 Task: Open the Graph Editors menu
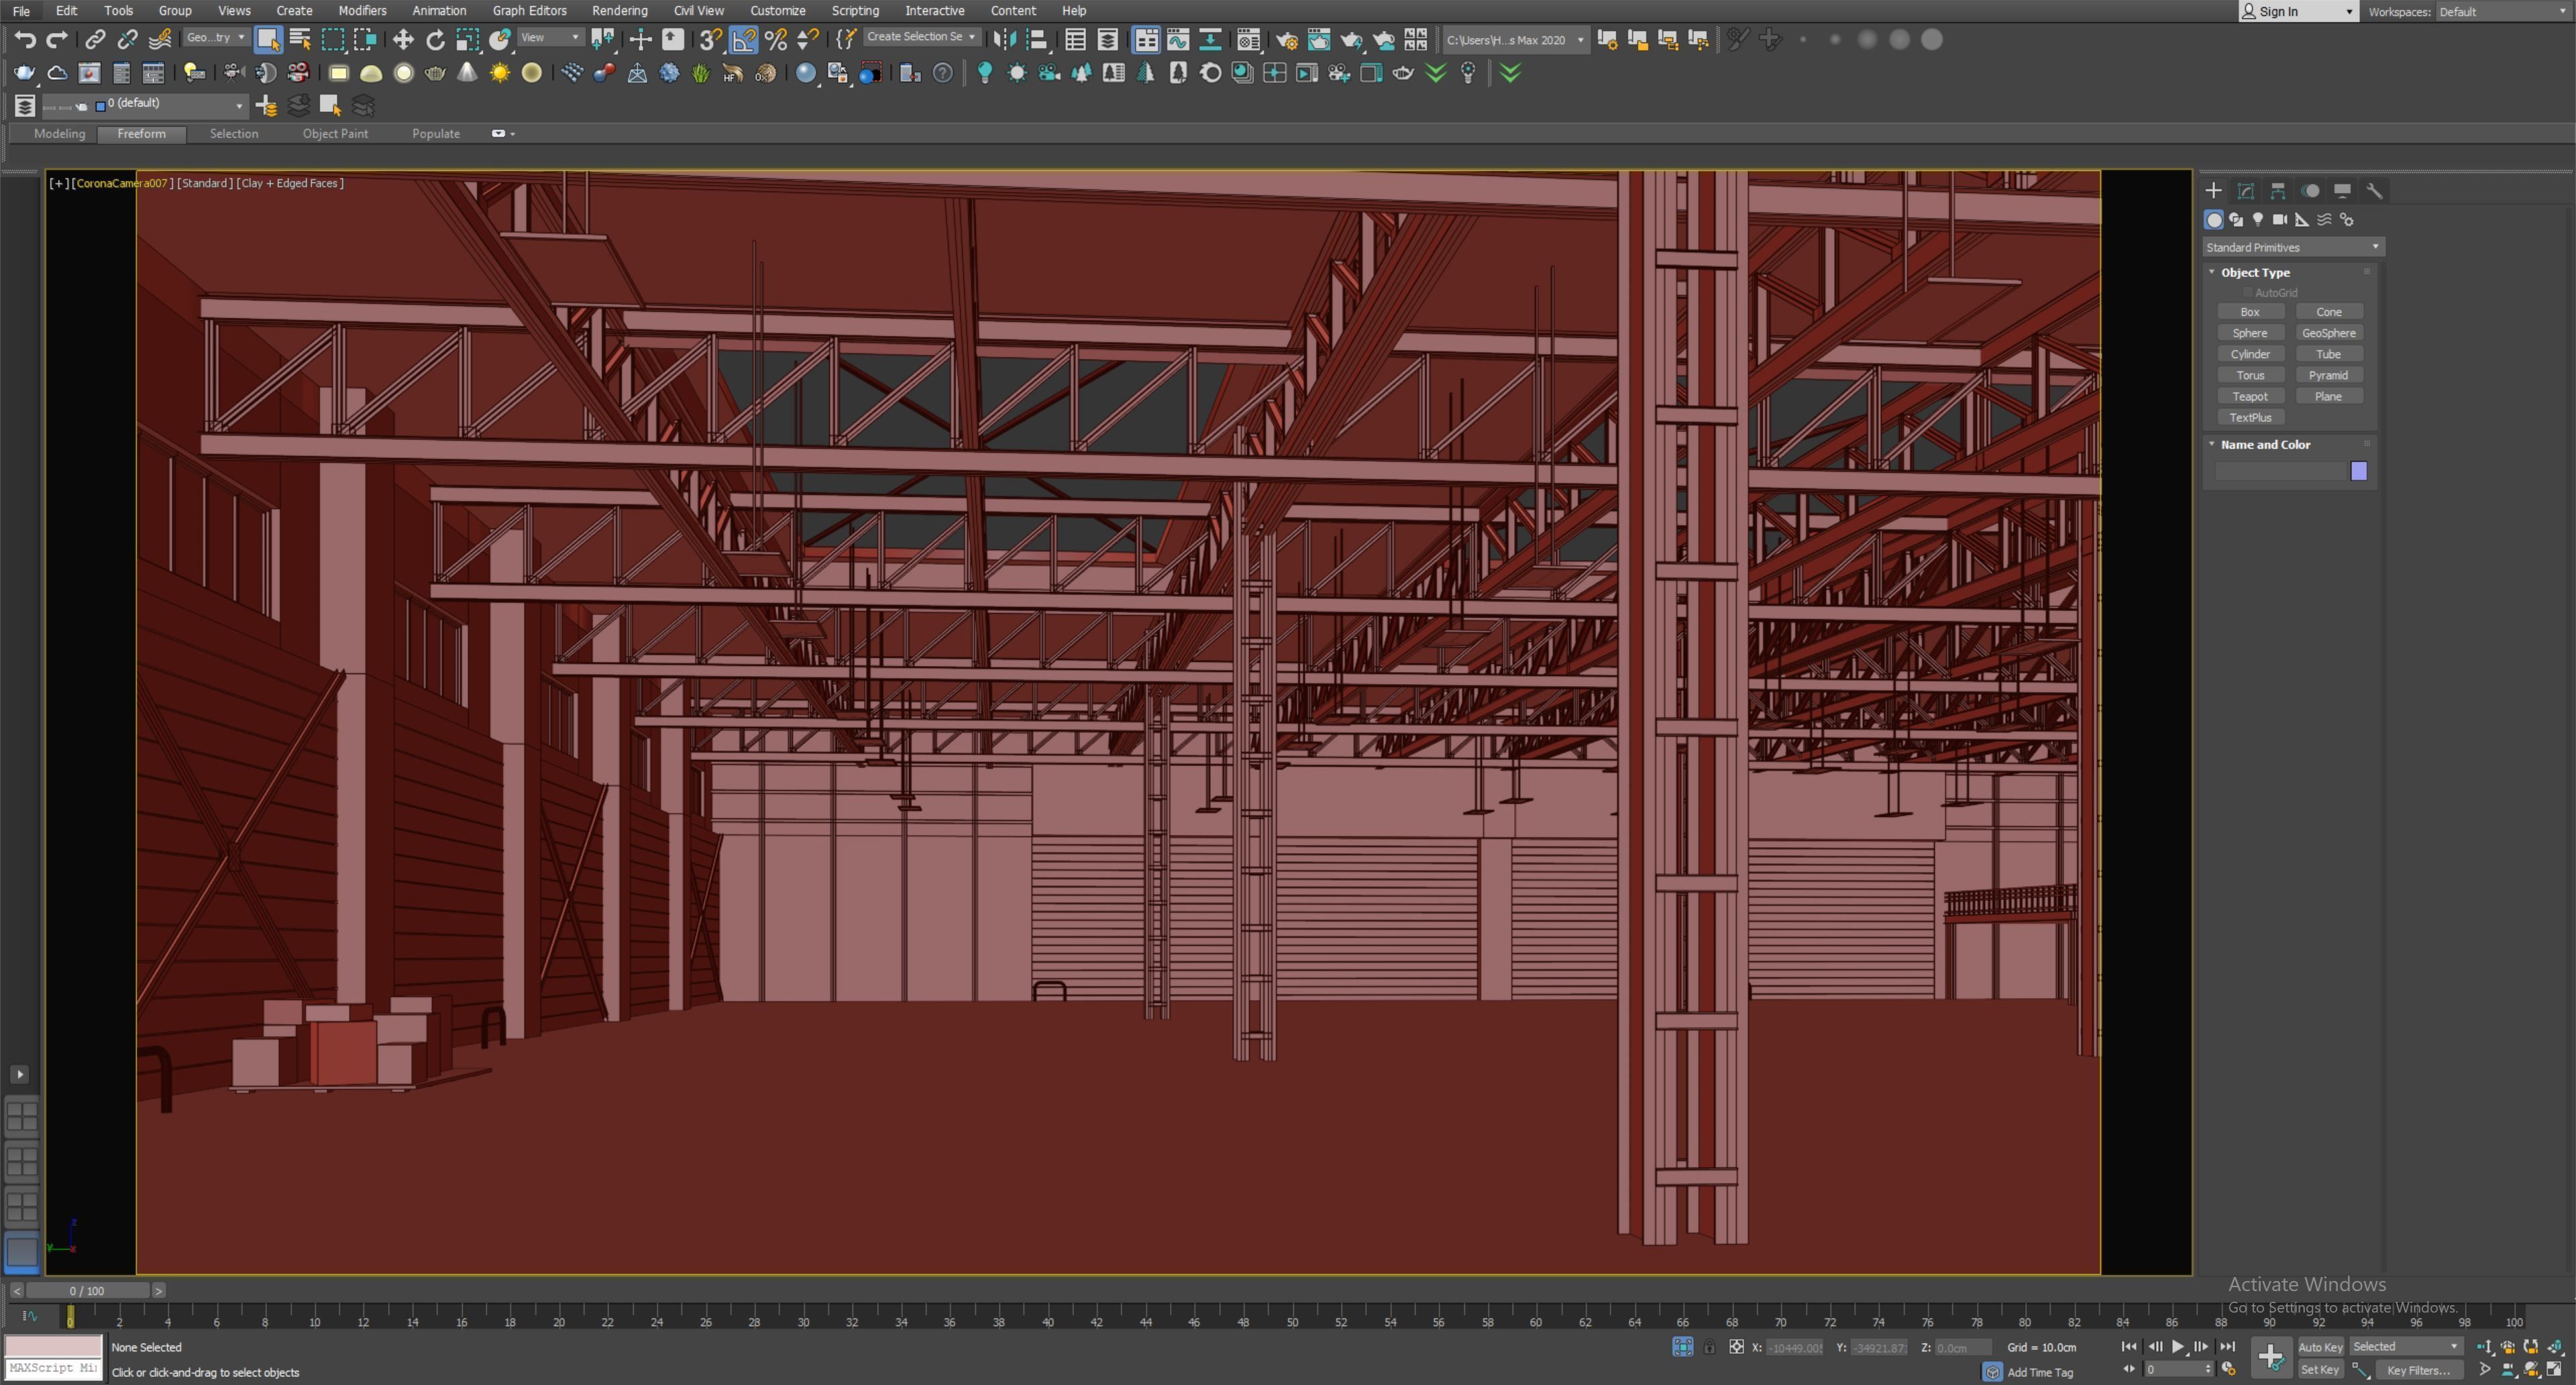click(x=529, y=10)
